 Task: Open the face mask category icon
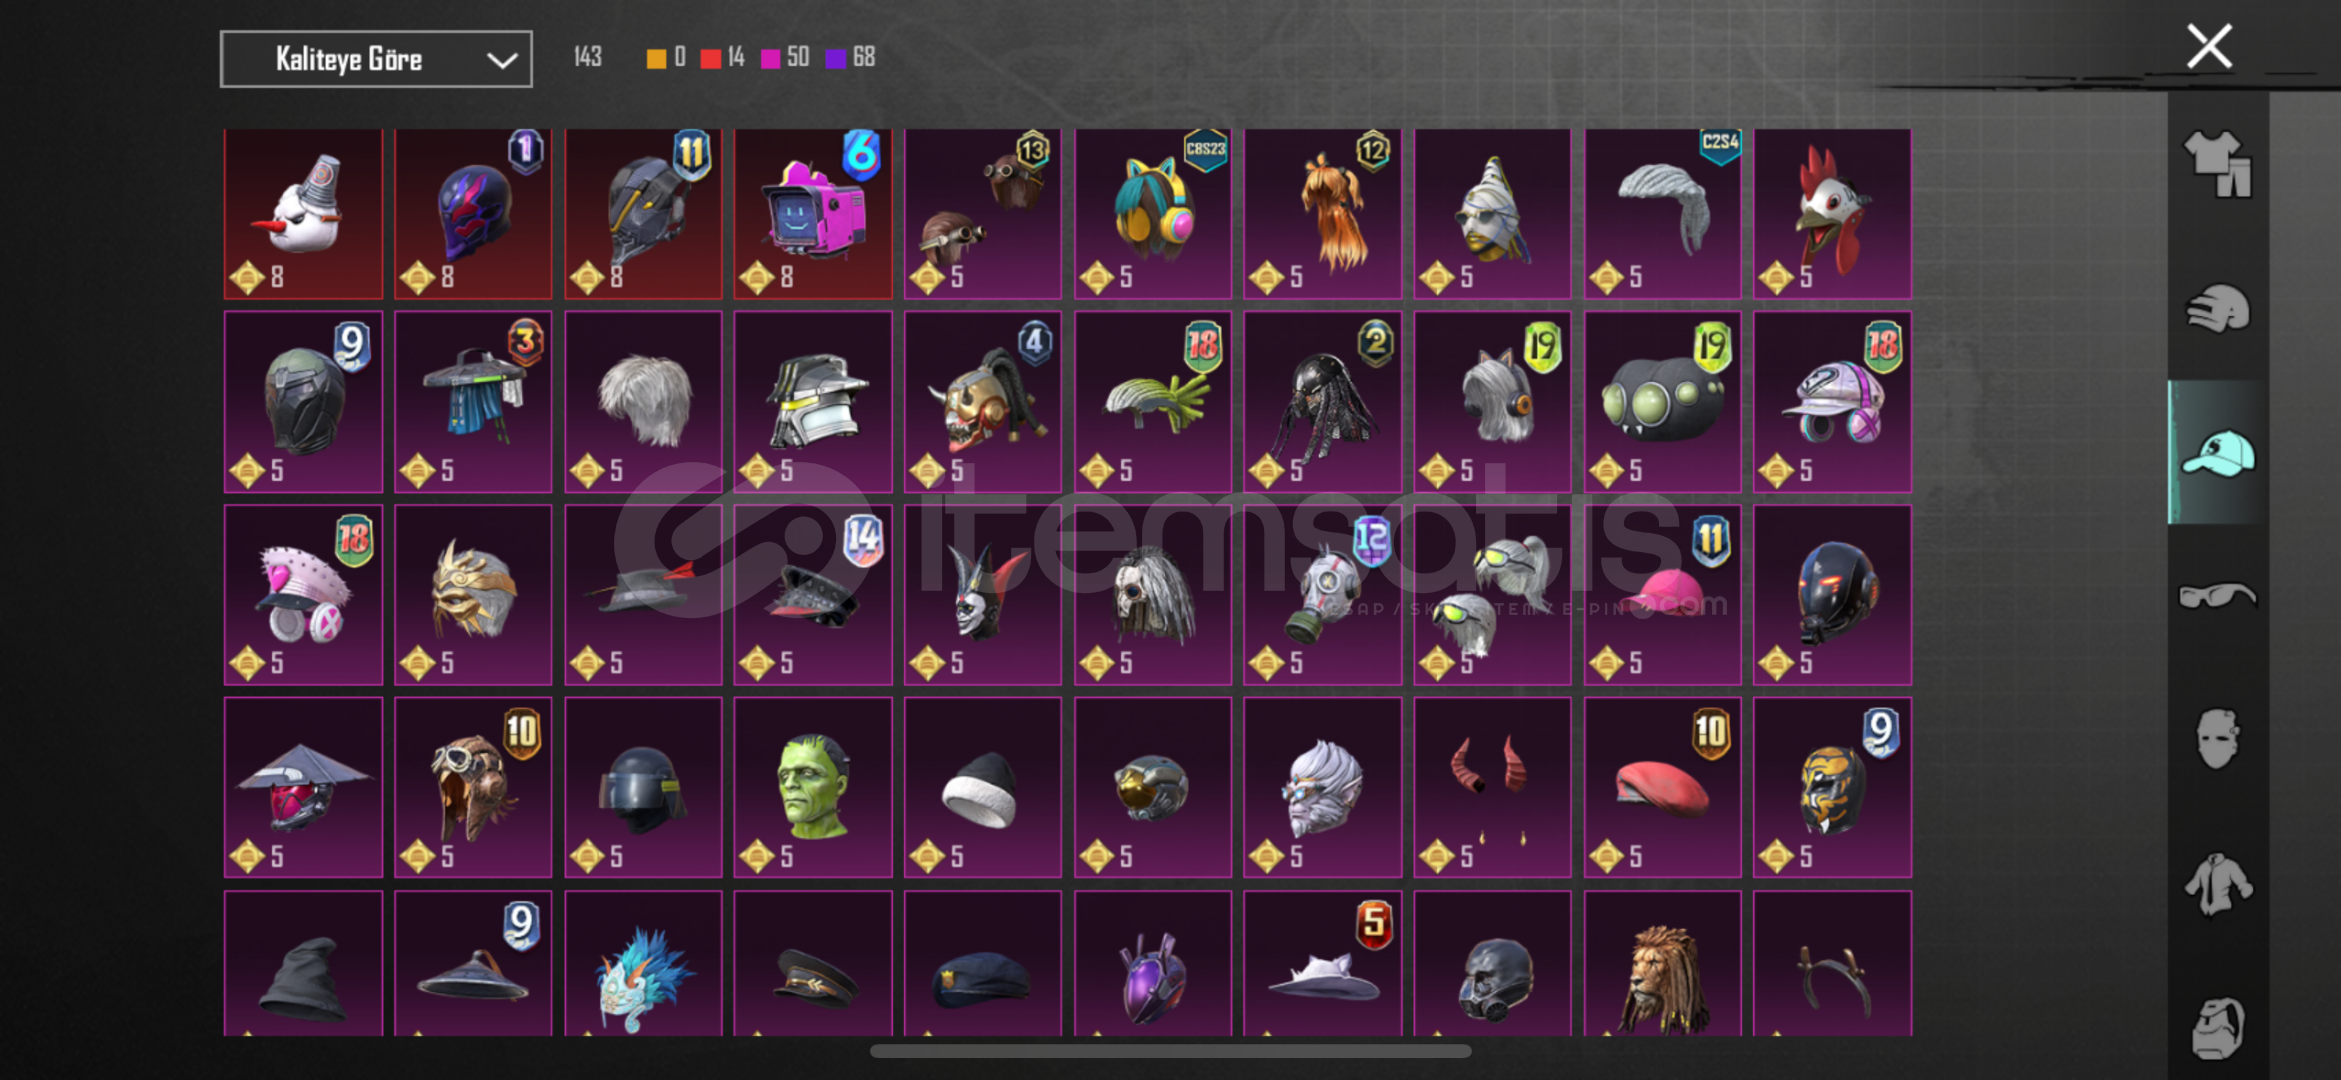(x=2217, y=739)
